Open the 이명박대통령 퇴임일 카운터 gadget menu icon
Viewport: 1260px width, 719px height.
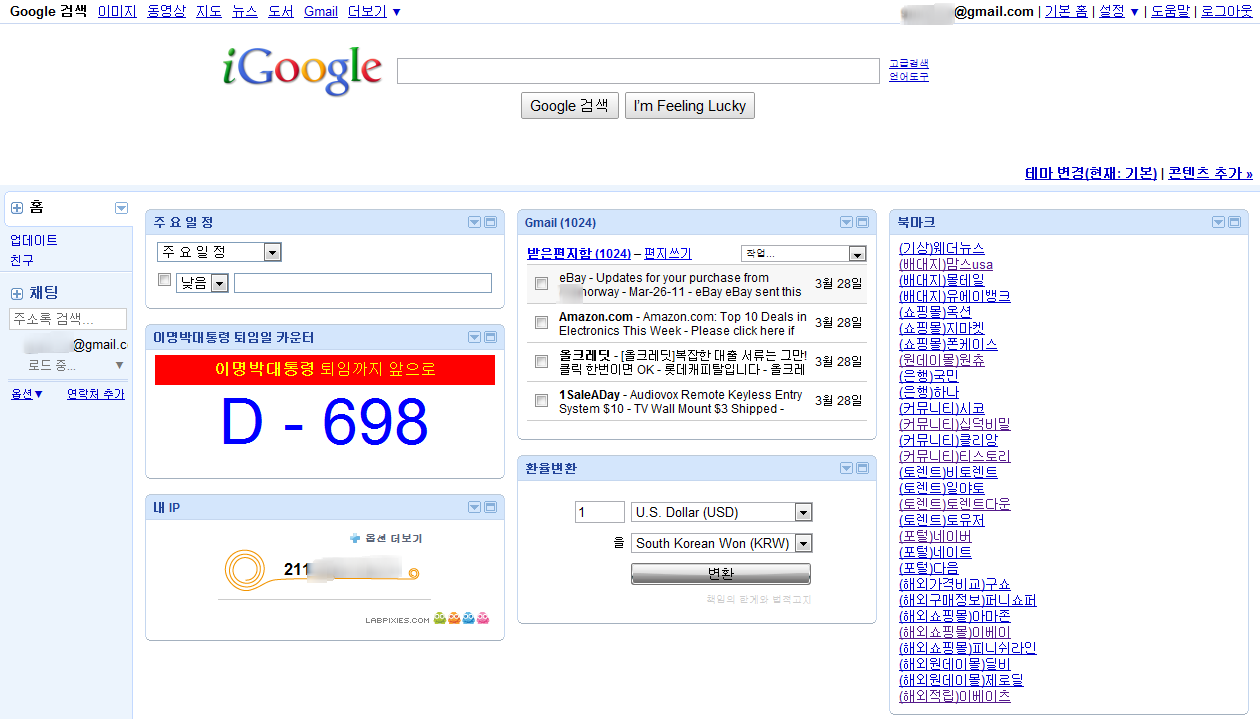coord(474,338)
